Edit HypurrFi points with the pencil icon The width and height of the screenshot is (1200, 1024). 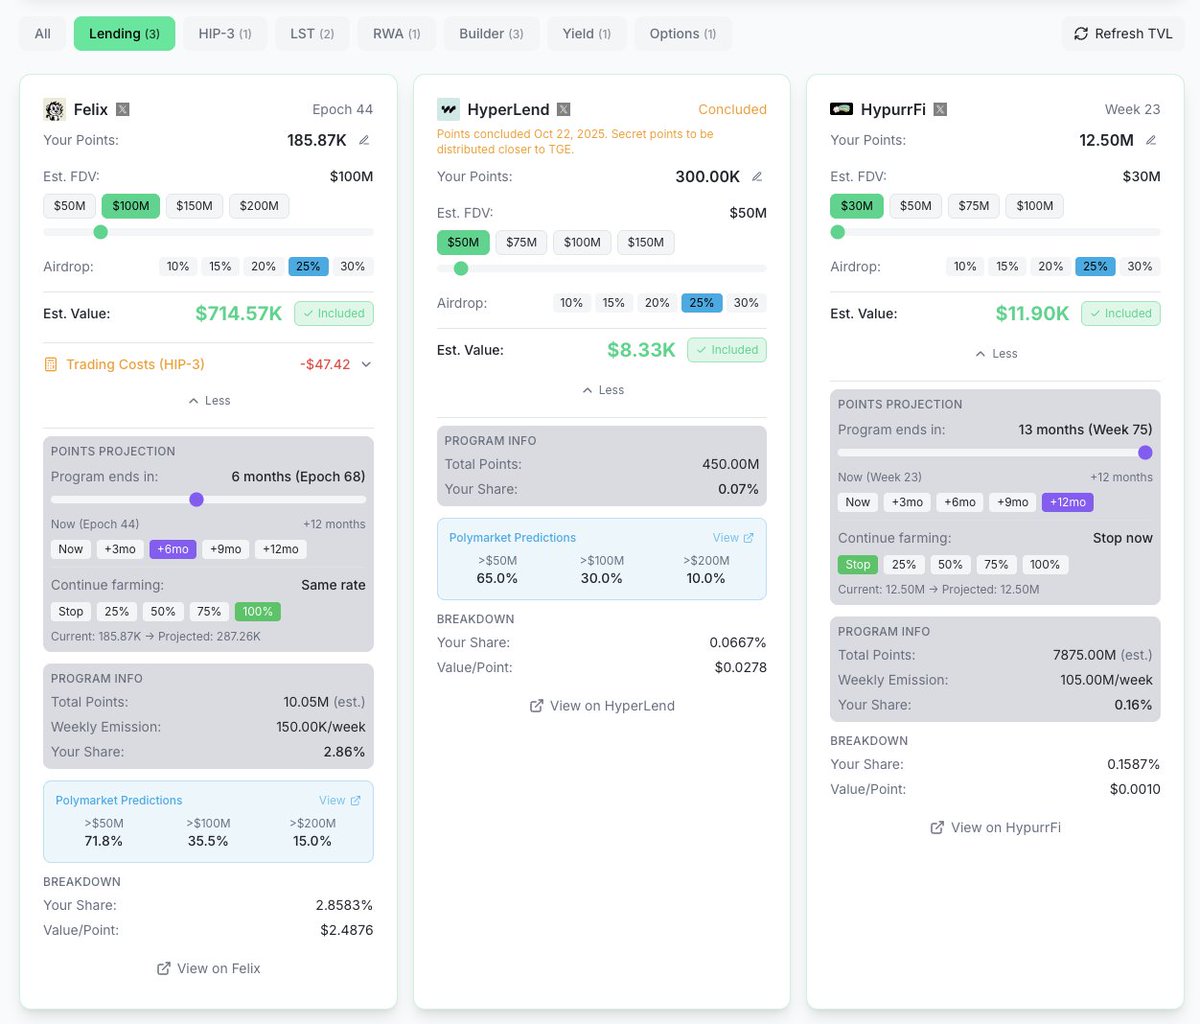tap(1151, 140)
